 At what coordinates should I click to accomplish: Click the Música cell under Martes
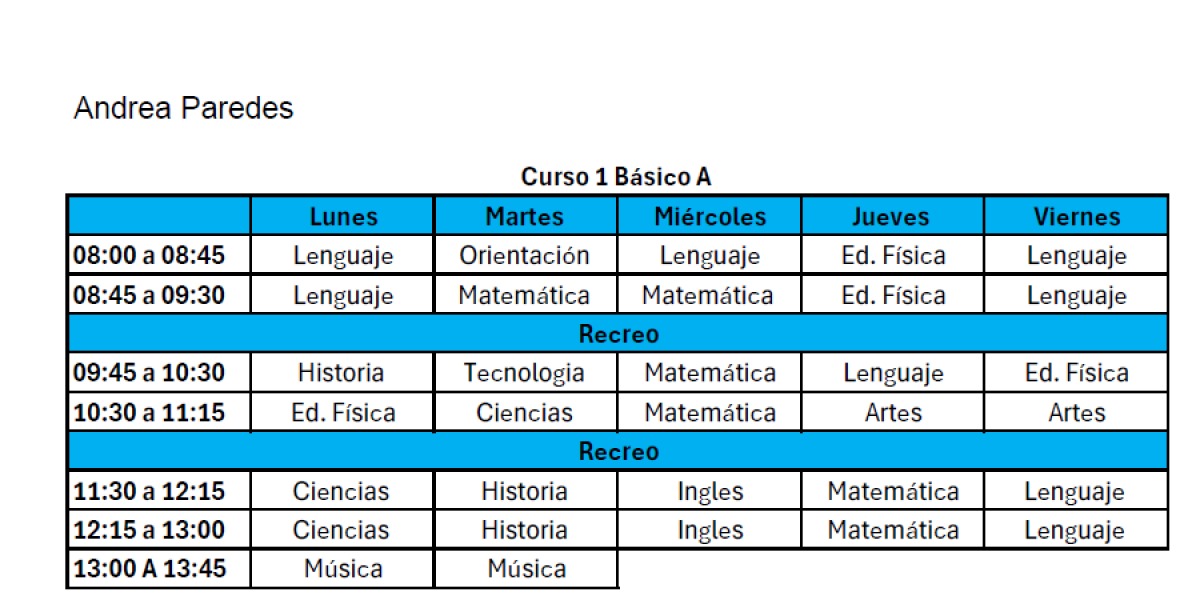(x=525, y=569)
